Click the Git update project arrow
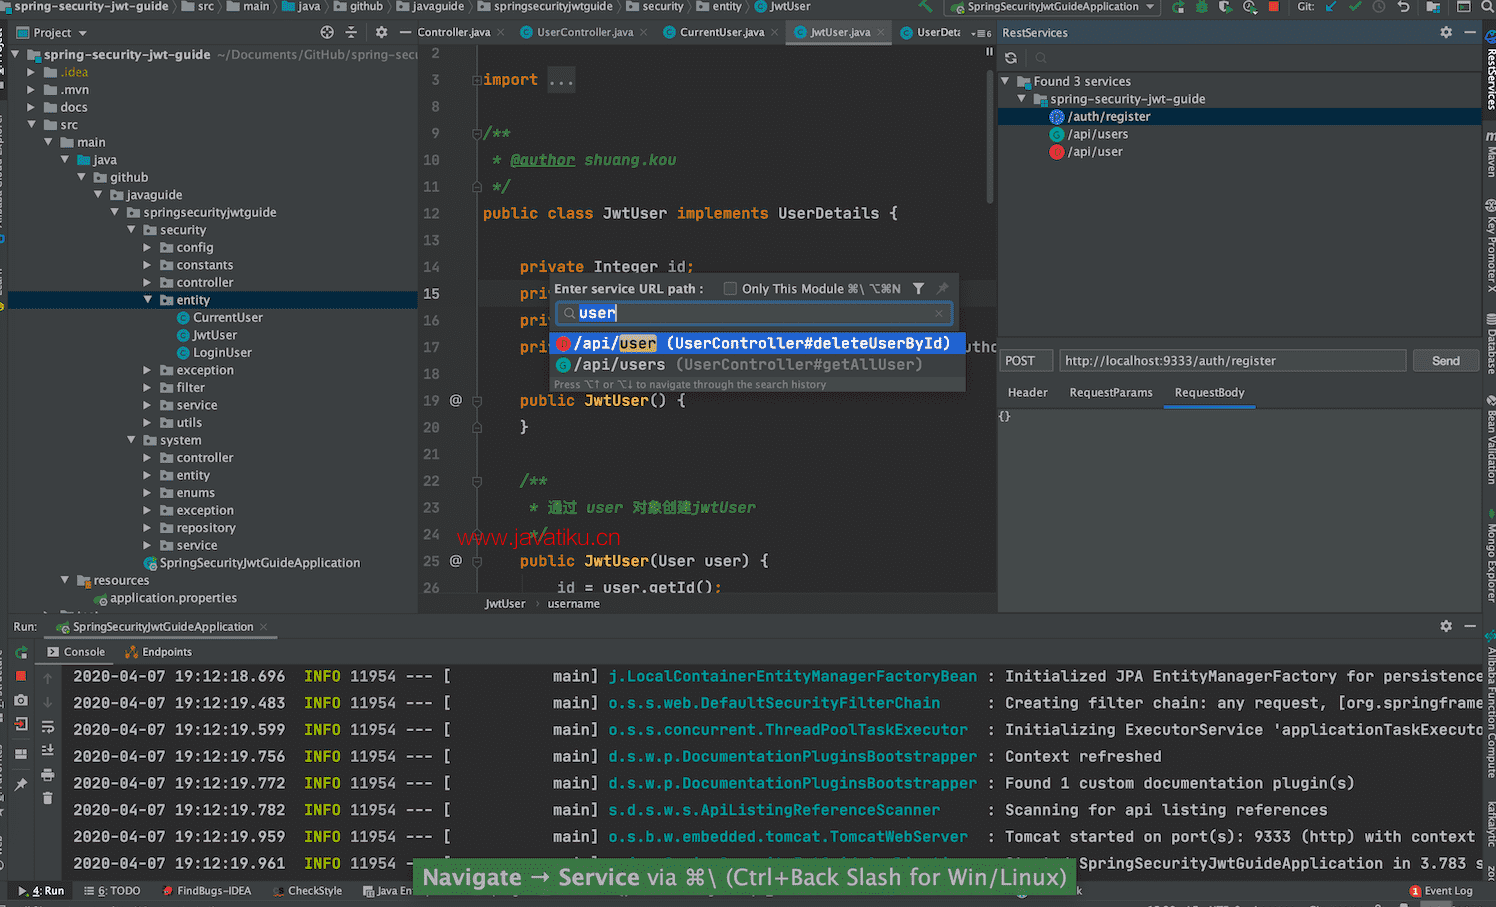The image size is (1496, 907). click(x=1330, y=7)
